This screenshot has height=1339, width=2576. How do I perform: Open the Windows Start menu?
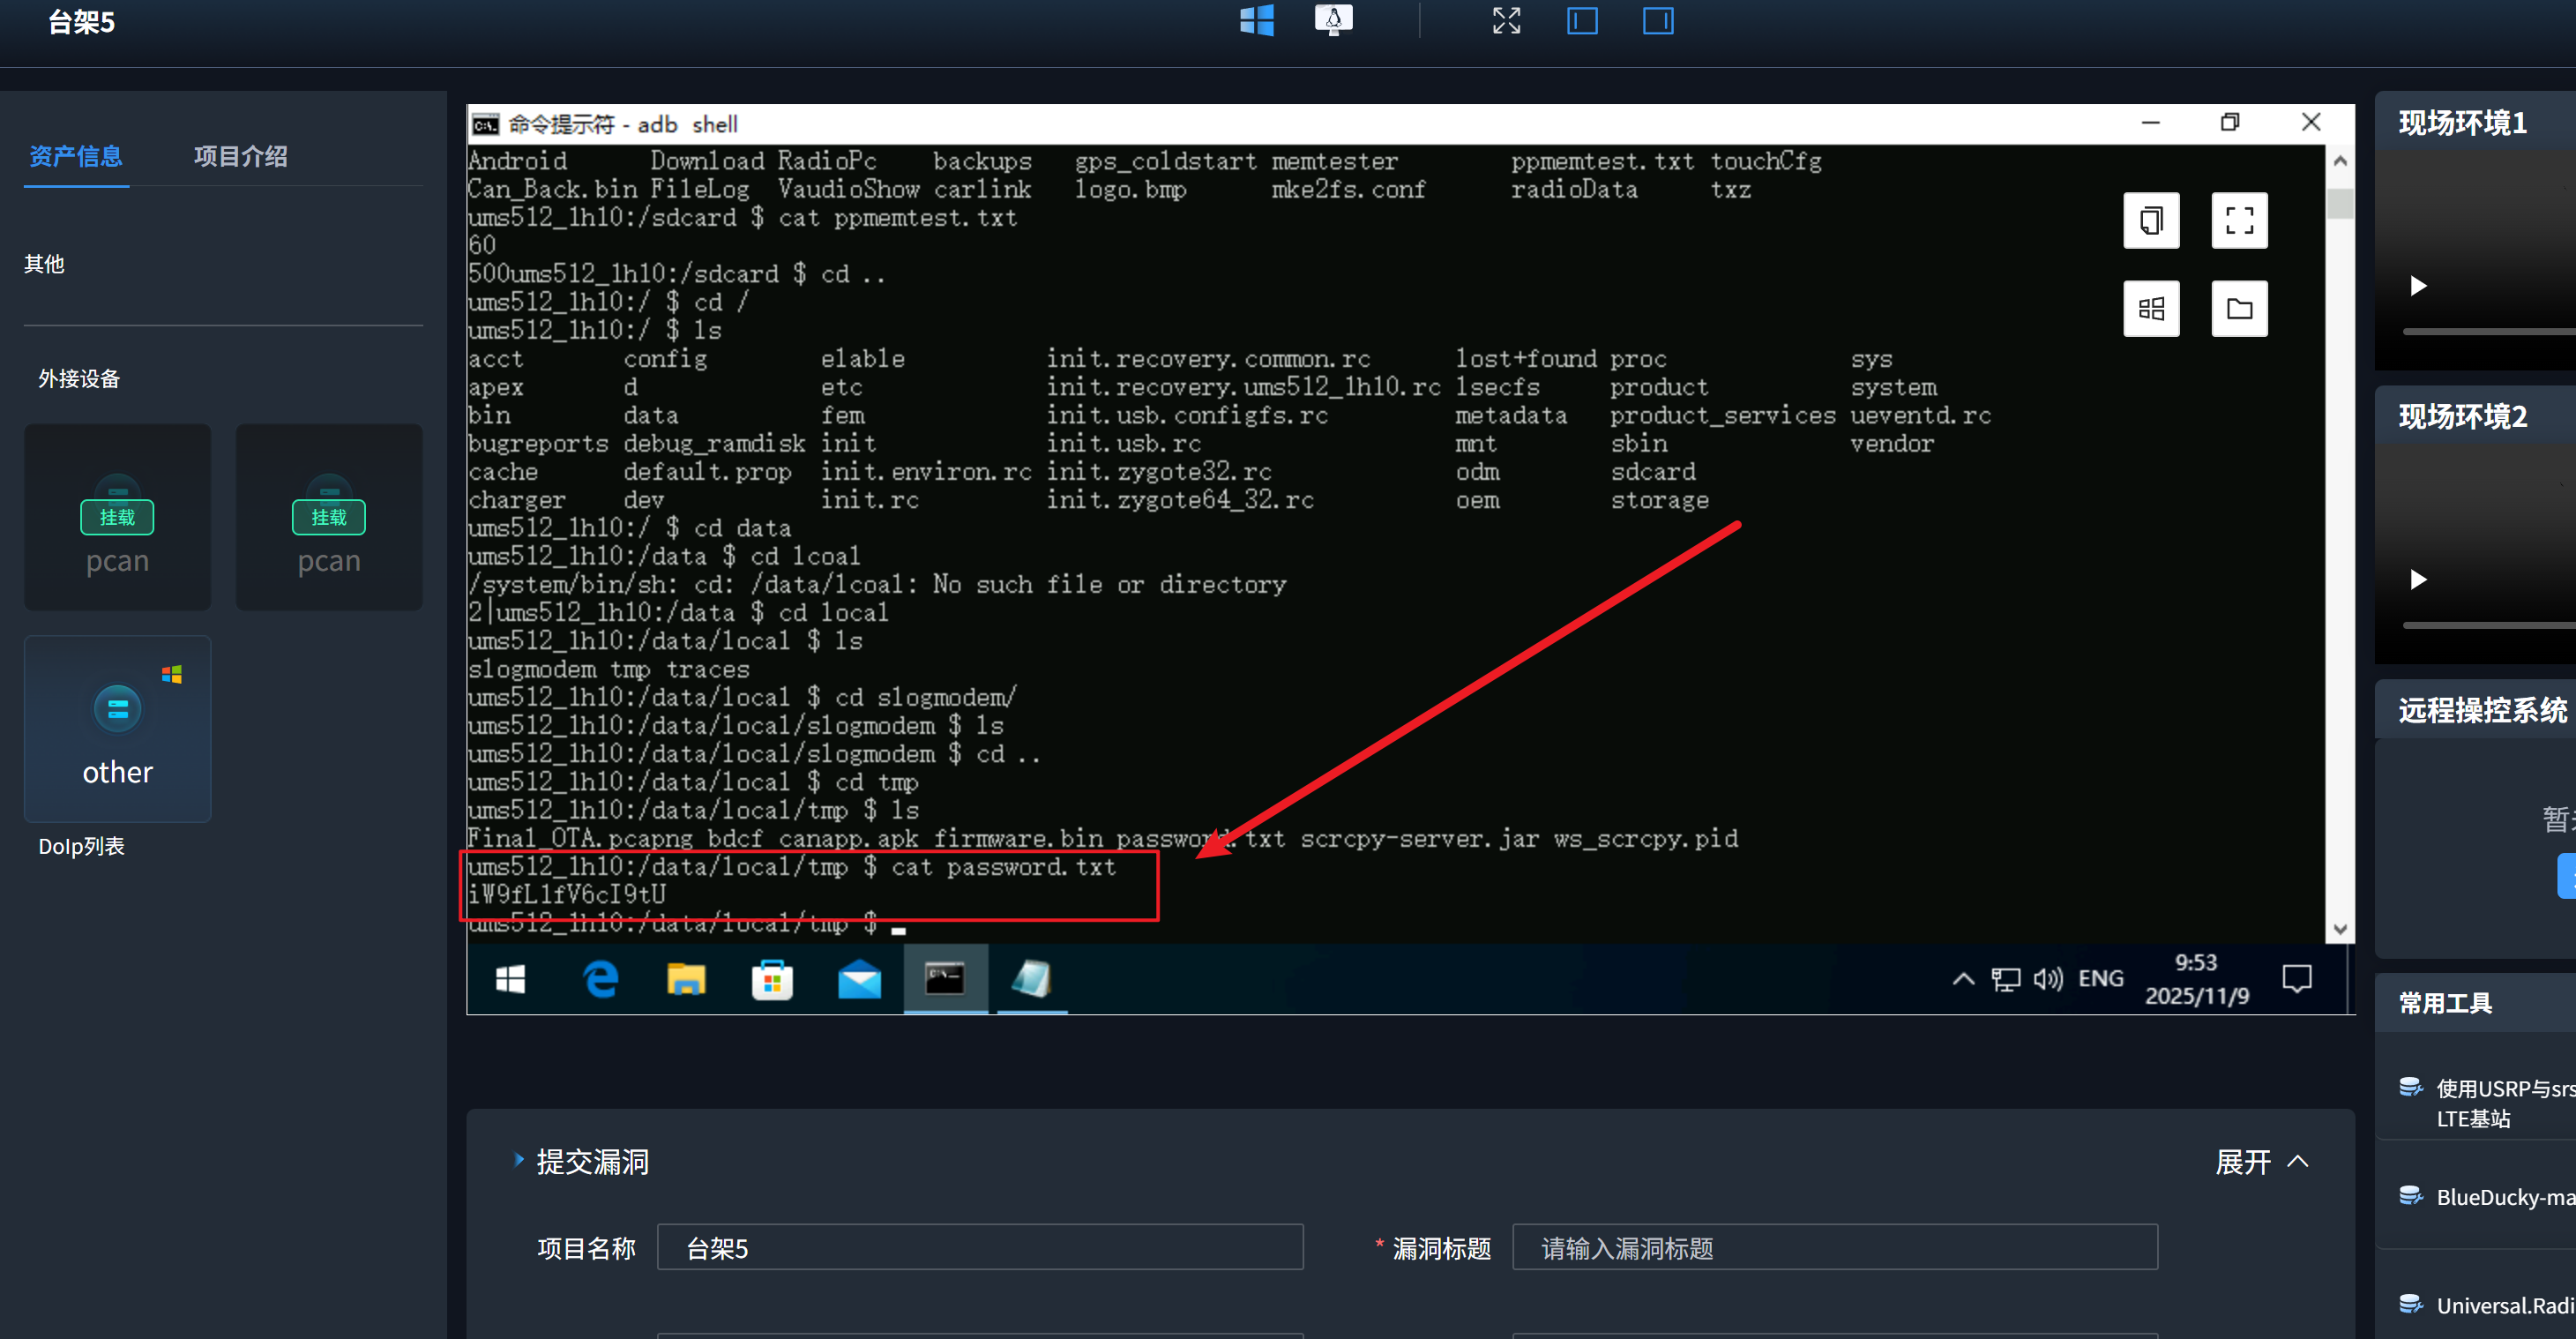(x=510, y=979)
